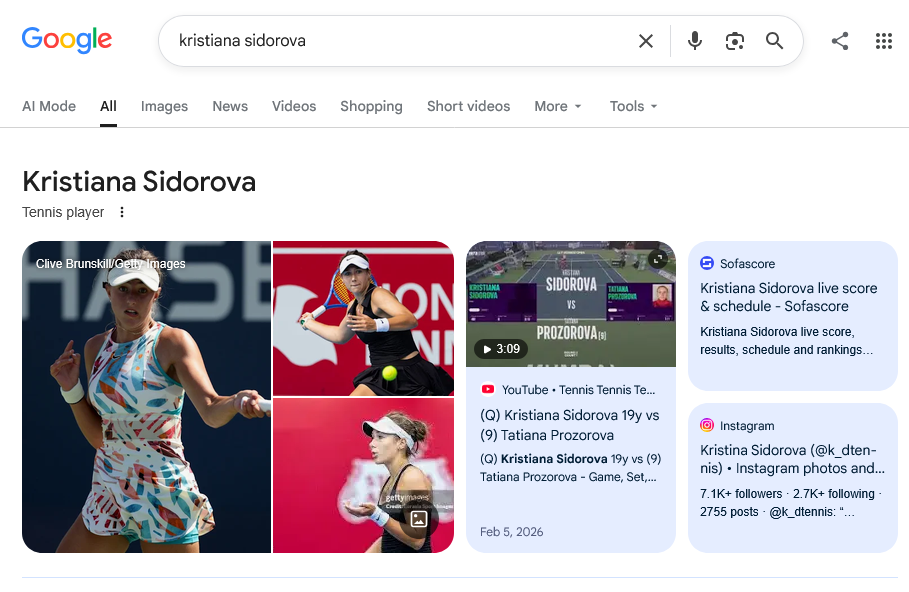
Task: Open the Instagram @k_dtennis profile link
Action: (792, 459)
